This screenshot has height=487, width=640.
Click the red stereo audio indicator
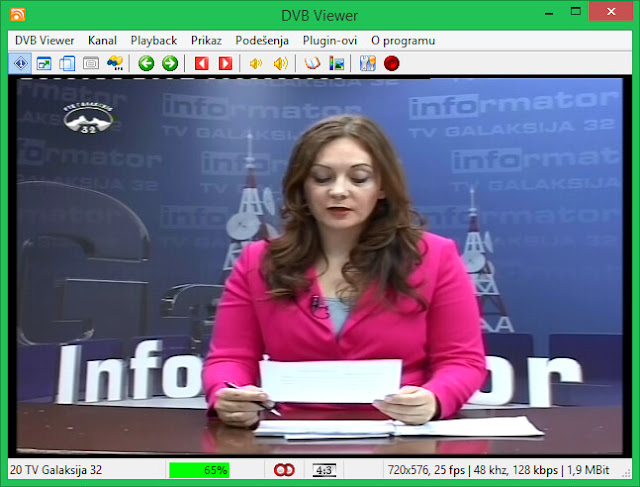click(x=284, y=470)
